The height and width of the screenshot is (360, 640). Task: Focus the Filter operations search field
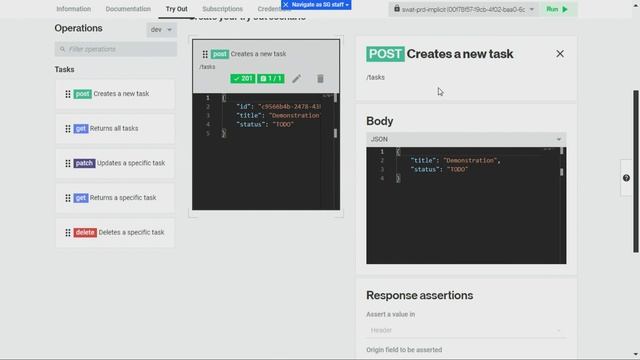point(116,49)
